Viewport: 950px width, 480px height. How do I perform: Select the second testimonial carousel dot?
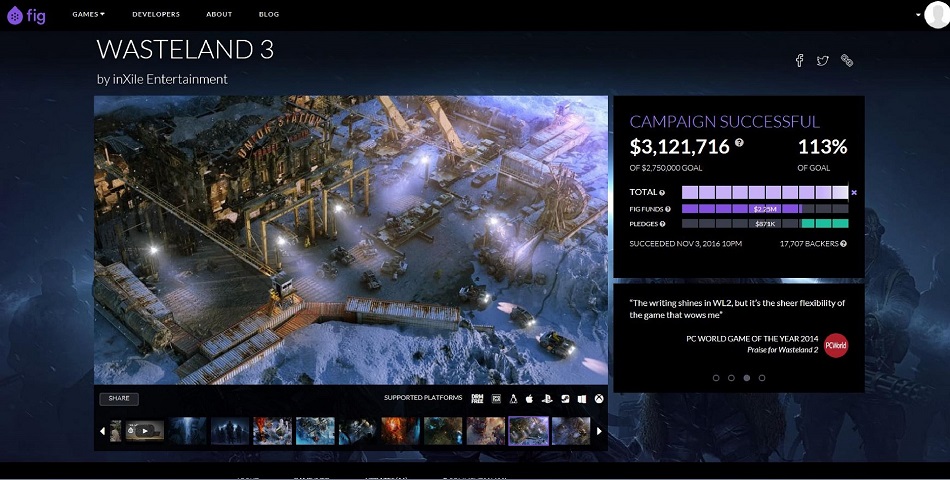point(731,378)
